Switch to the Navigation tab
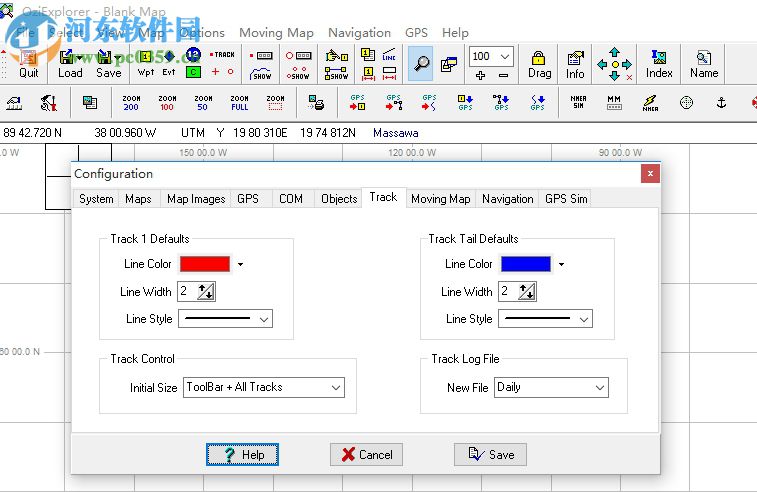 click(507, 199)
